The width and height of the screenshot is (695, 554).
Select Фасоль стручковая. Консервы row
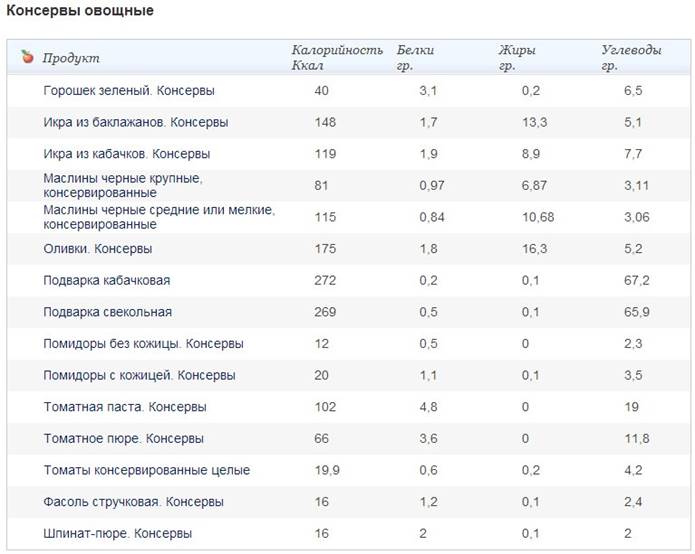(x=133, y=502)
